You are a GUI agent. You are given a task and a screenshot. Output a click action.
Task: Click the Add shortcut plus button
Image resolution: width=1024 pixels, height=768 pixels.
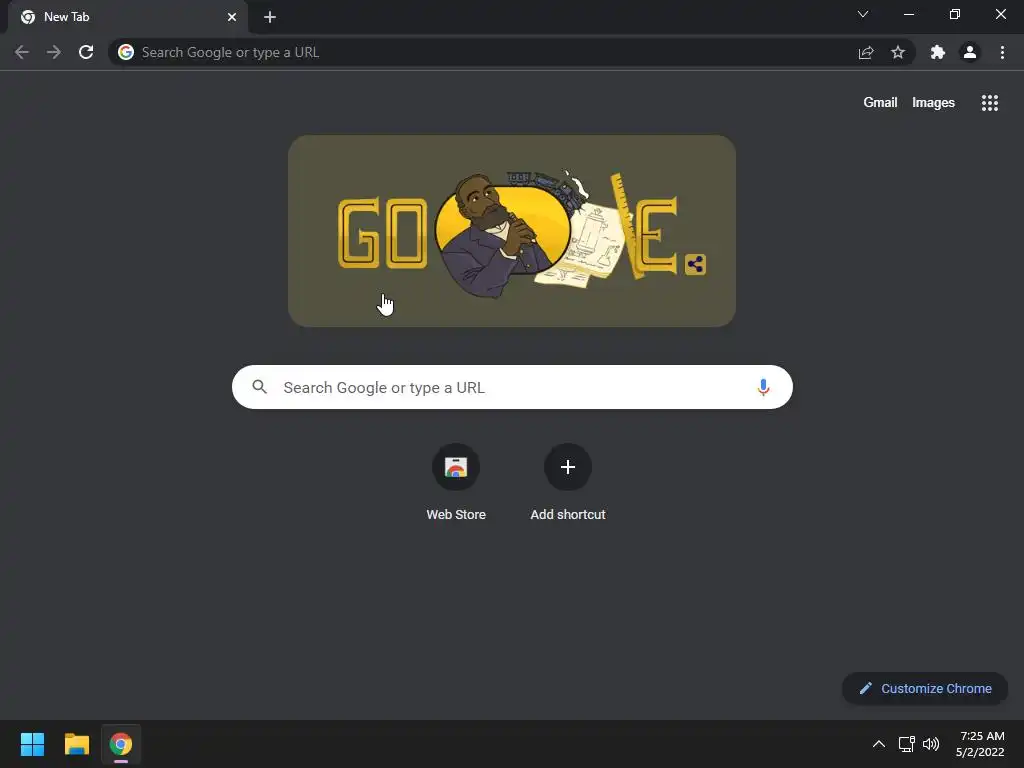[x=568, y=467]
